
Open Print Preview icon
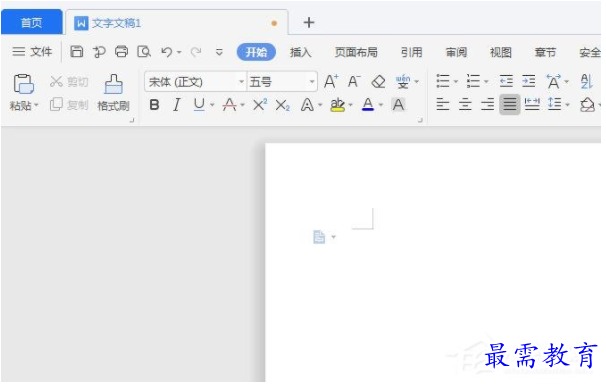[144, 51]
